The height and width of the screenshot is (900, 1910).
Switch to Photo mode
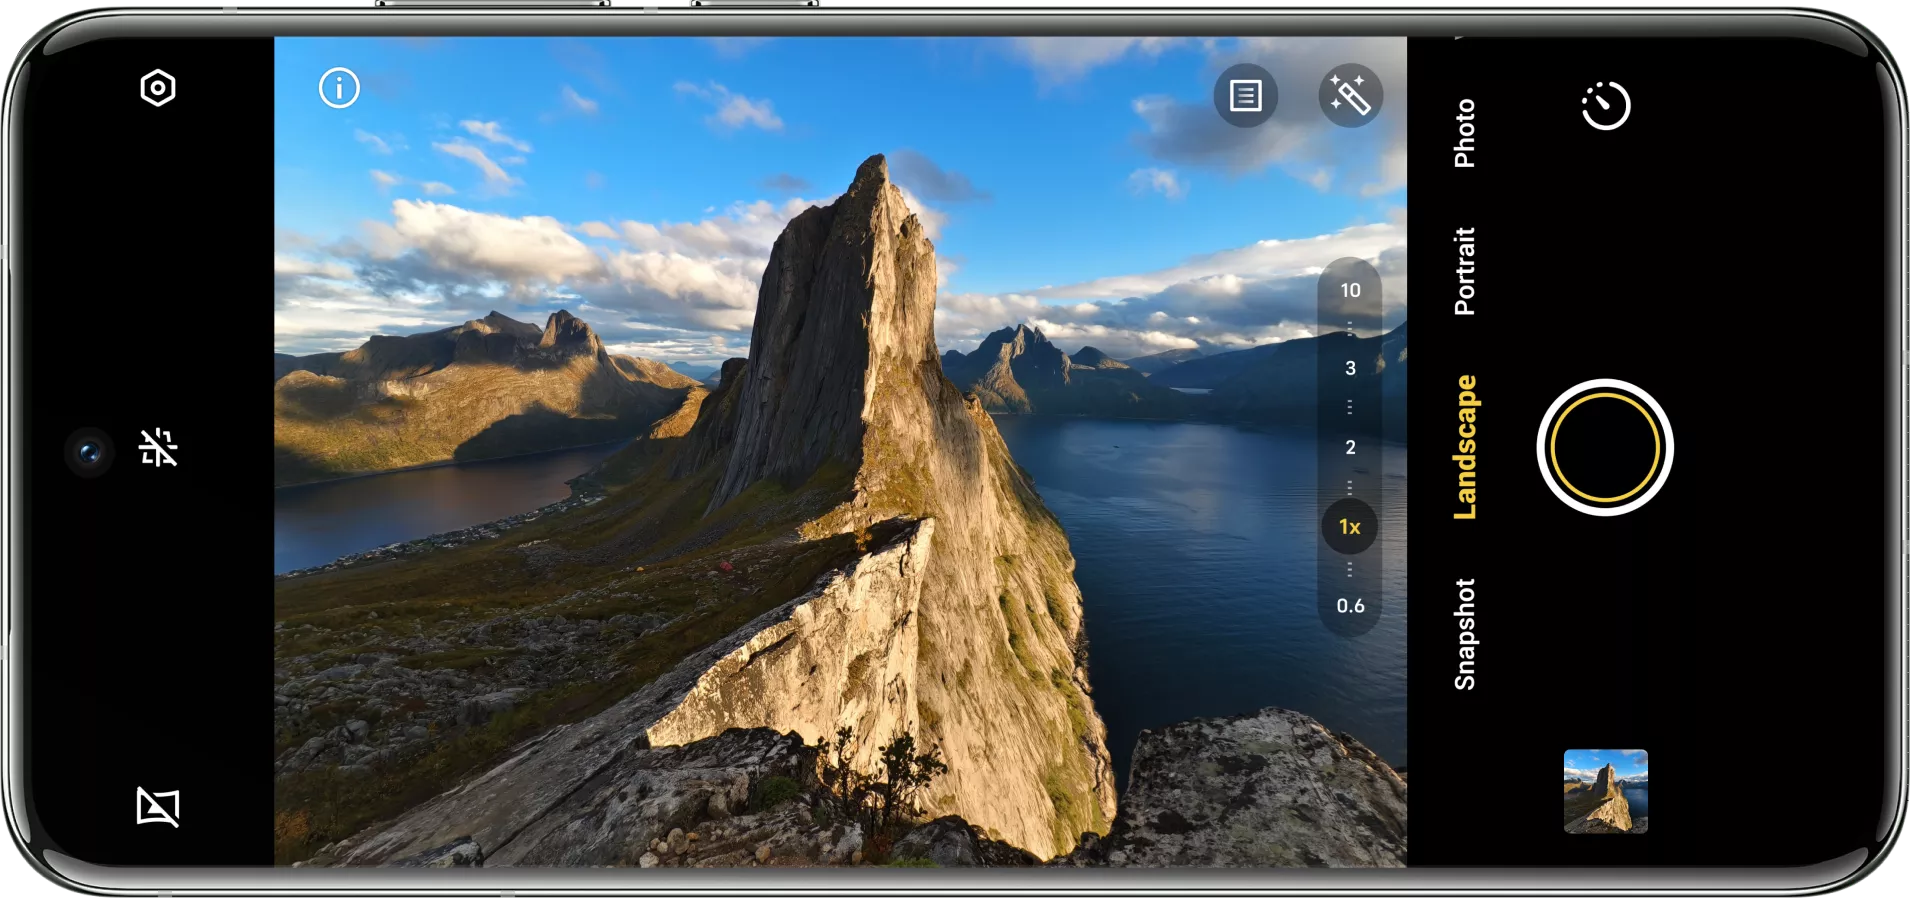[1464, 133]
